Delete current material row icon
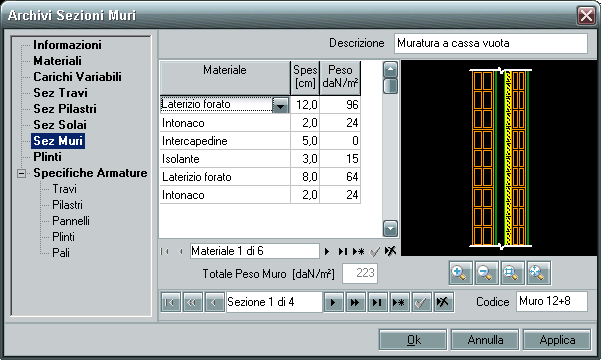 (390, 252)
